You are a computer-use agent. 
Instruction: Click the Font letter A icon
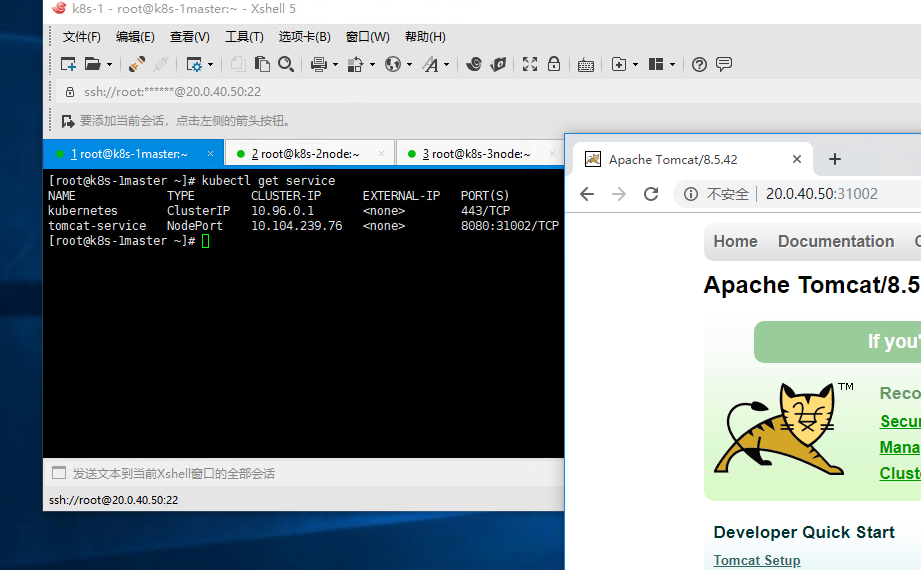pyautogui.click(x=431, y=64)
